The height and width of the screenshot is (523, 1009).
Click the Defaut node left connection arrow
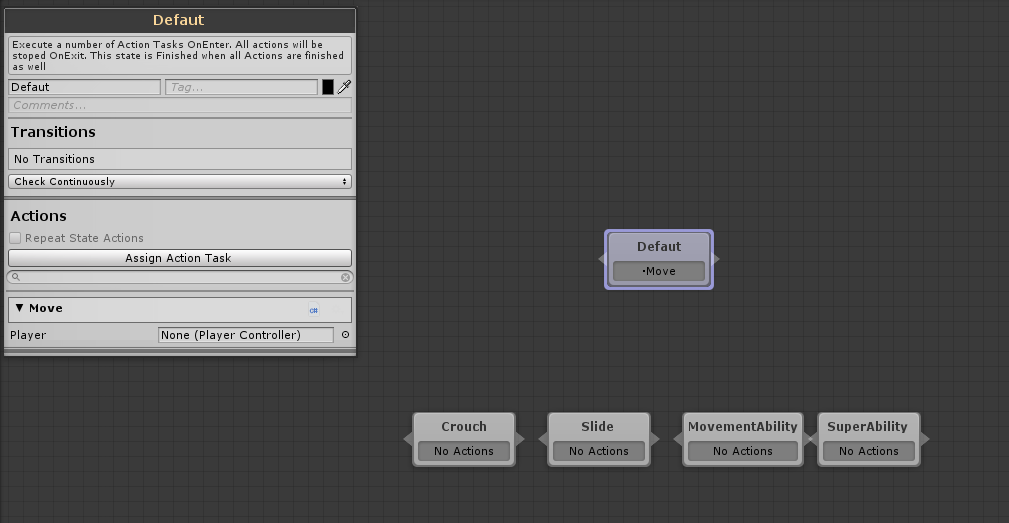click(x=602, y=259)
